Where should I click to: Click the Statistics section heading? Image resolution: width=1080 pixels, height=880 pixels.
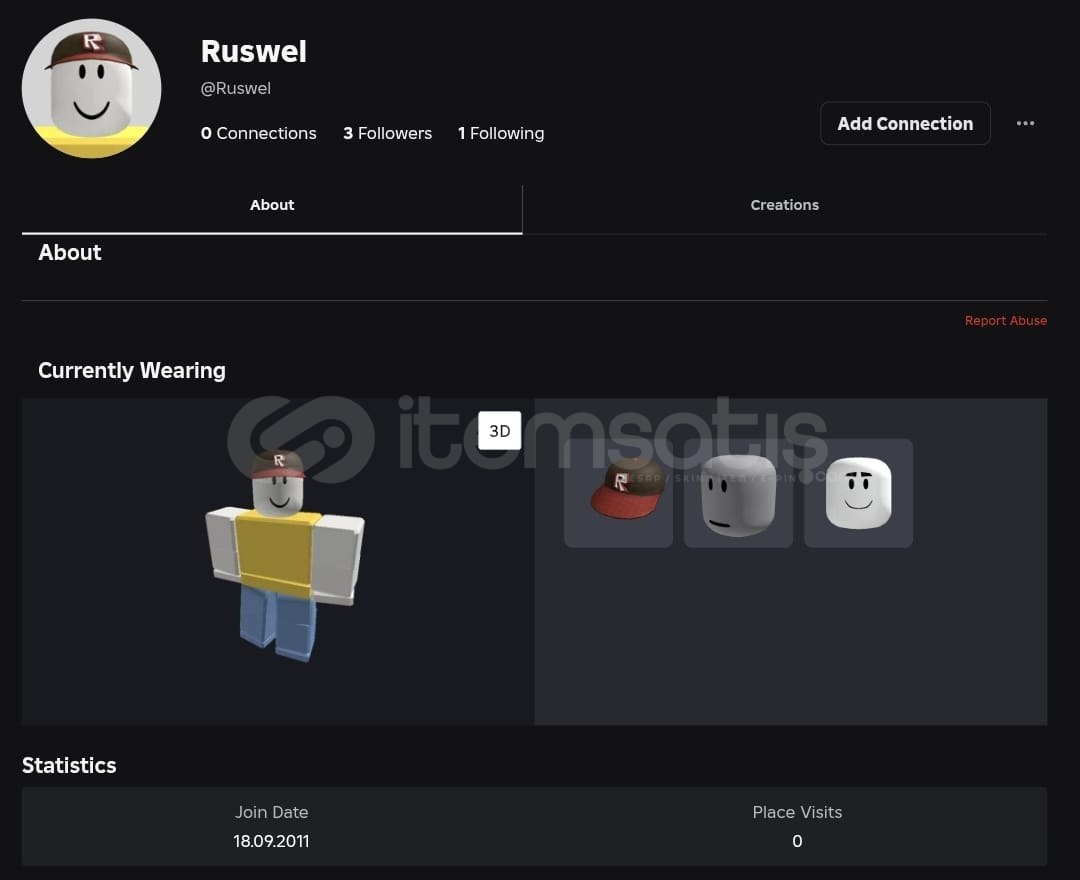(69, 765)
